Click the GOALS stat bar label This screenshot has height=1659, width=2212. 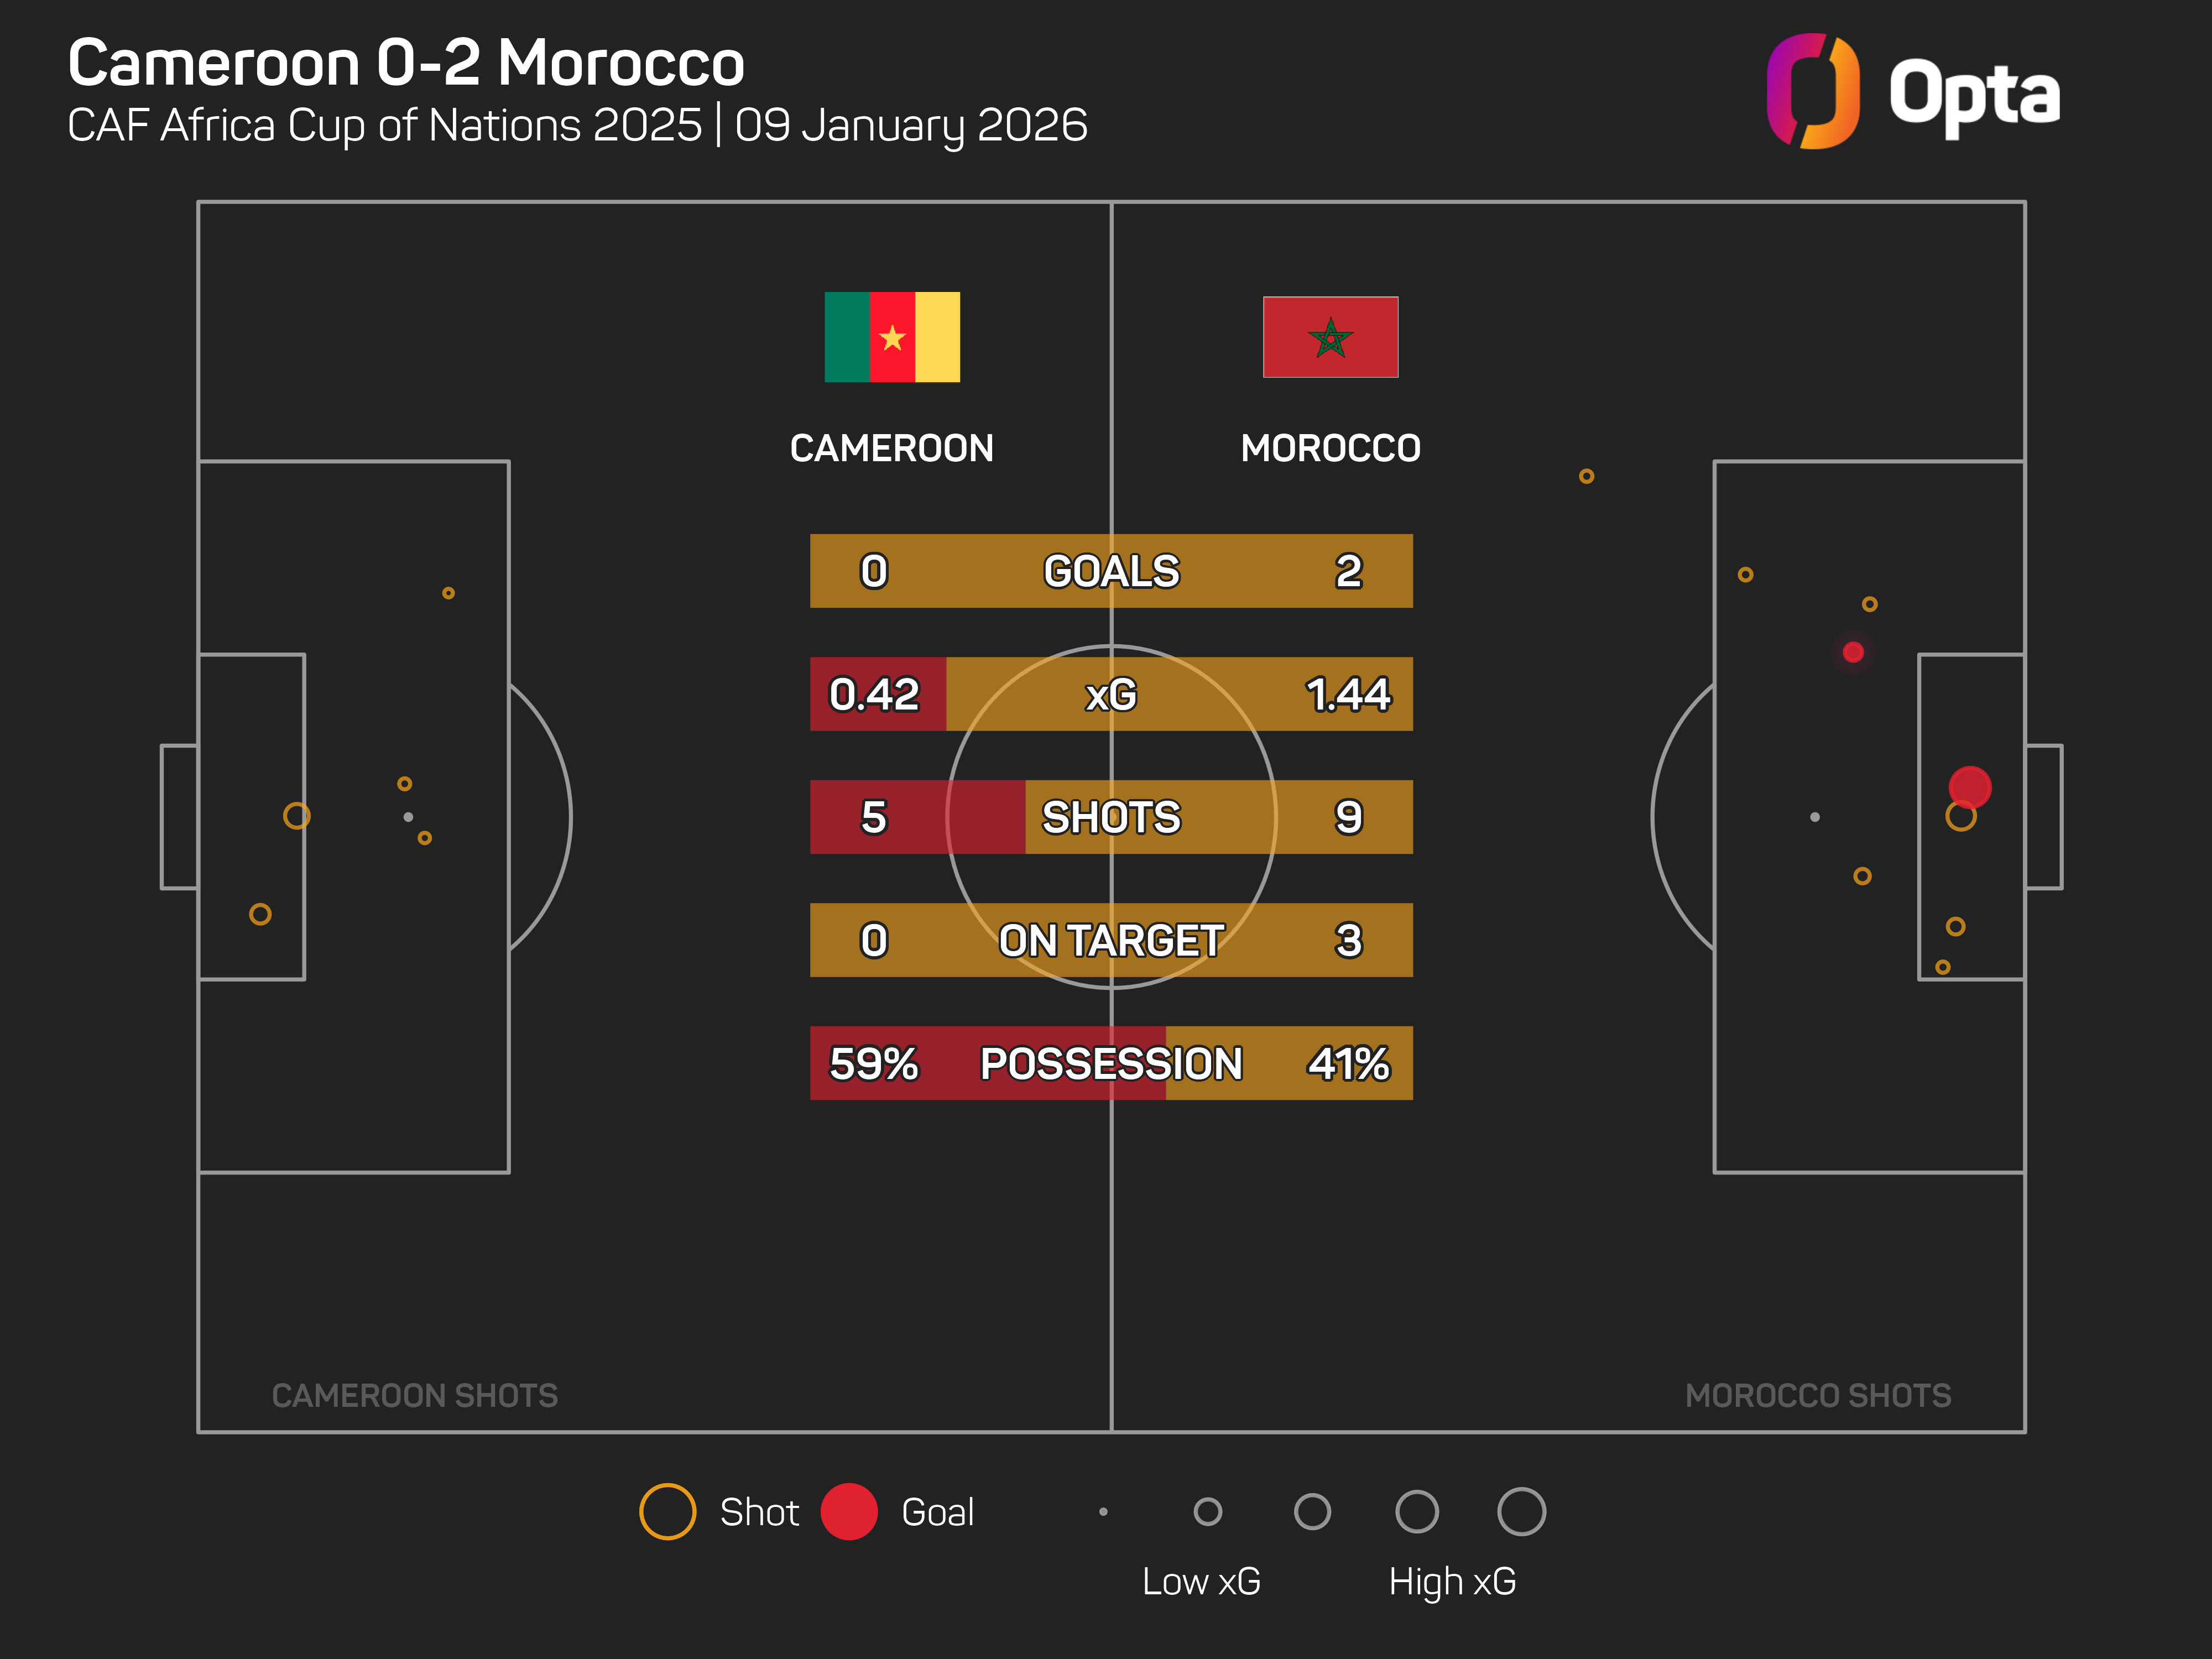(x=1111, y=571)
